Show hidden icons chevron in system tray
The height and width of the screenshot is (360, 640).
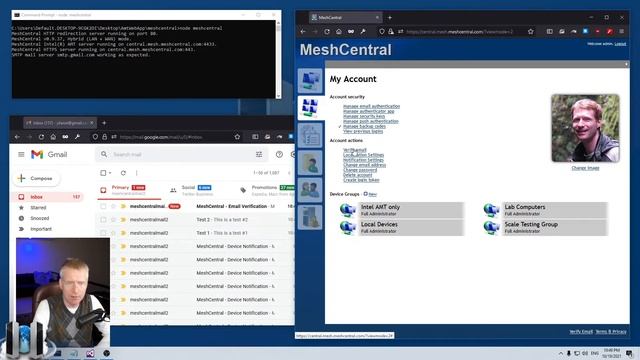(x=561, y=353)
